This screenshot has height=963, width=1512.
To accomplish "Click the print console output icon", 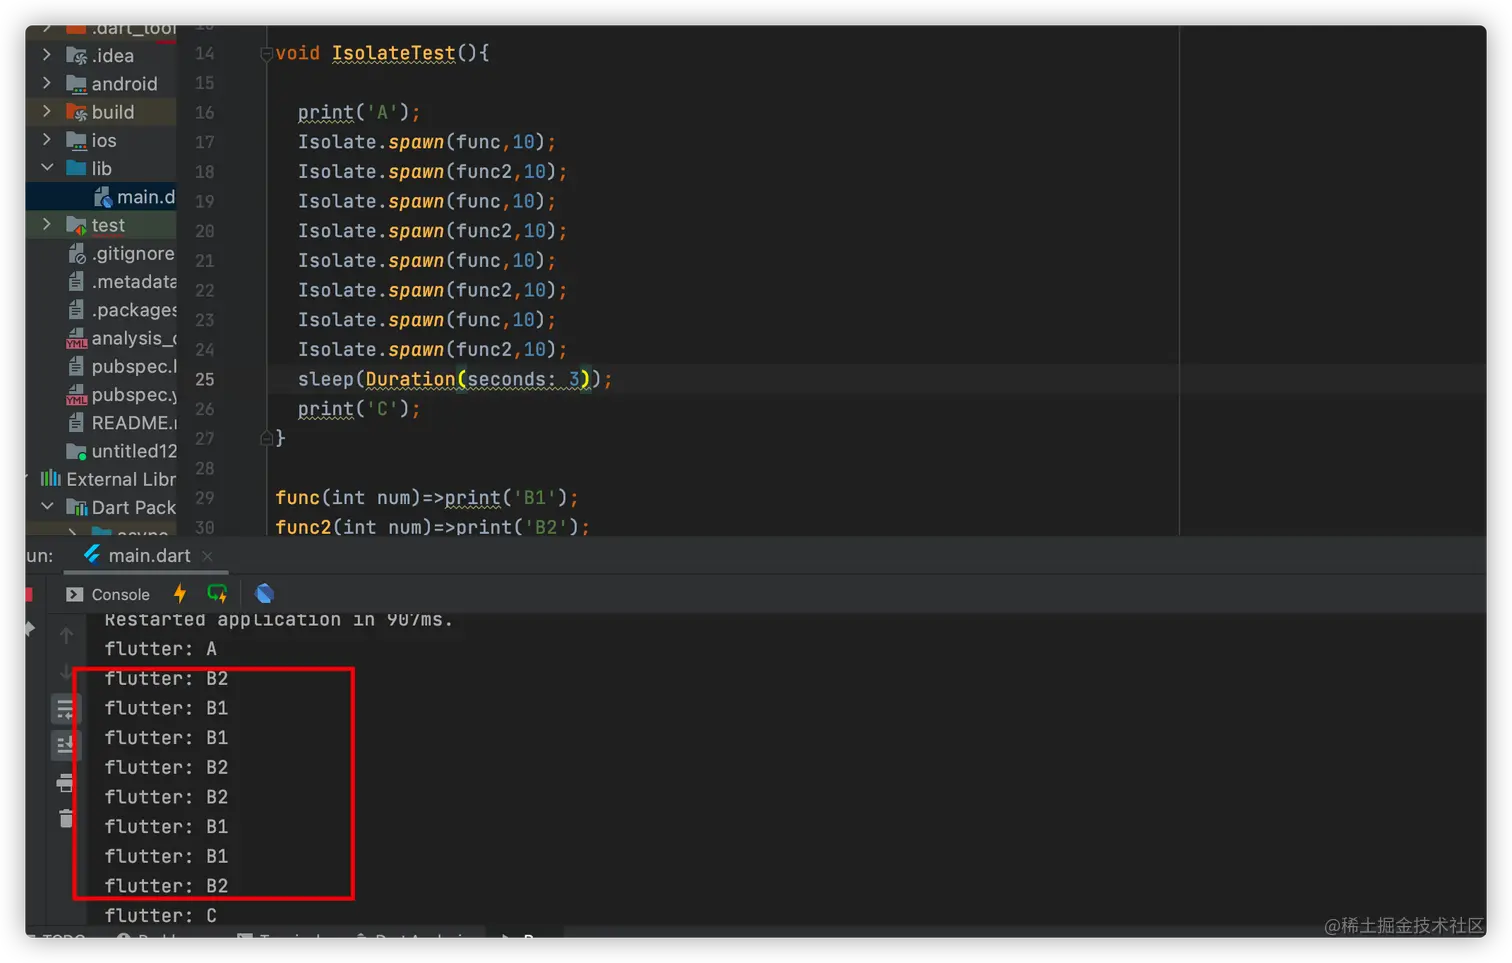I will 65,782.
